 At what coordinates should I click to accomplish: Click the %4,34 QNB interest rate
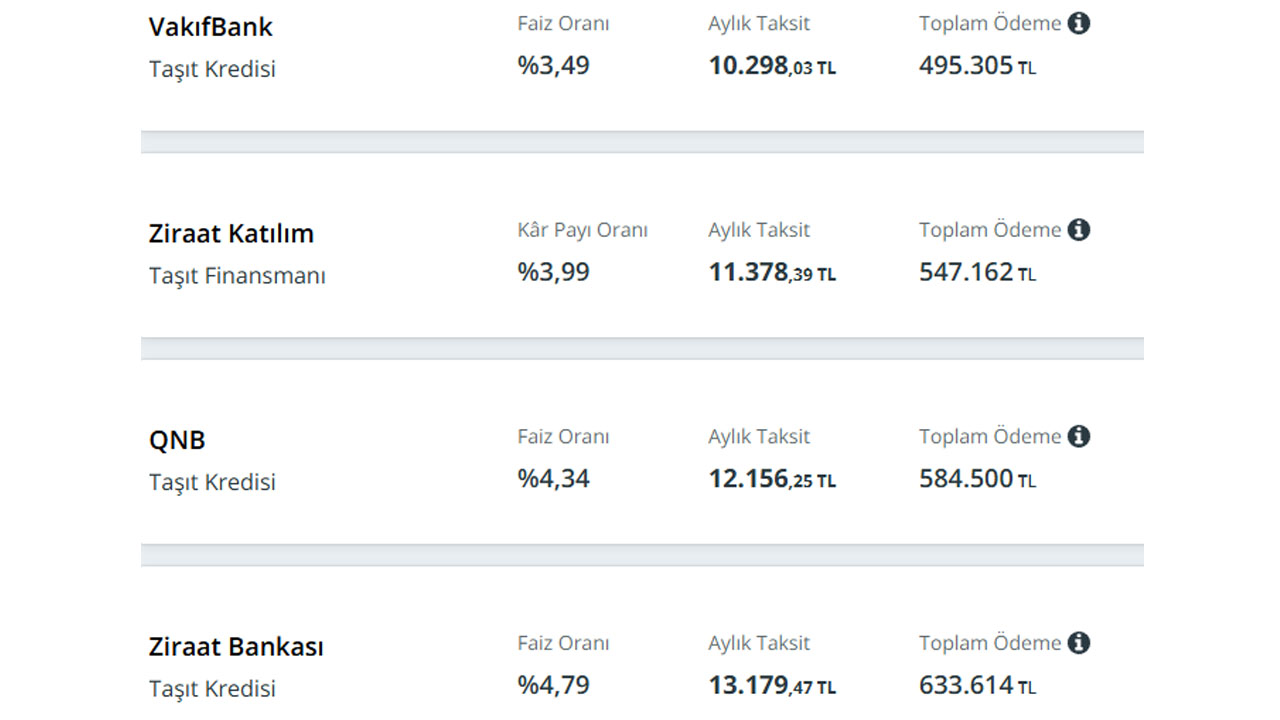[x=553, y=479]
